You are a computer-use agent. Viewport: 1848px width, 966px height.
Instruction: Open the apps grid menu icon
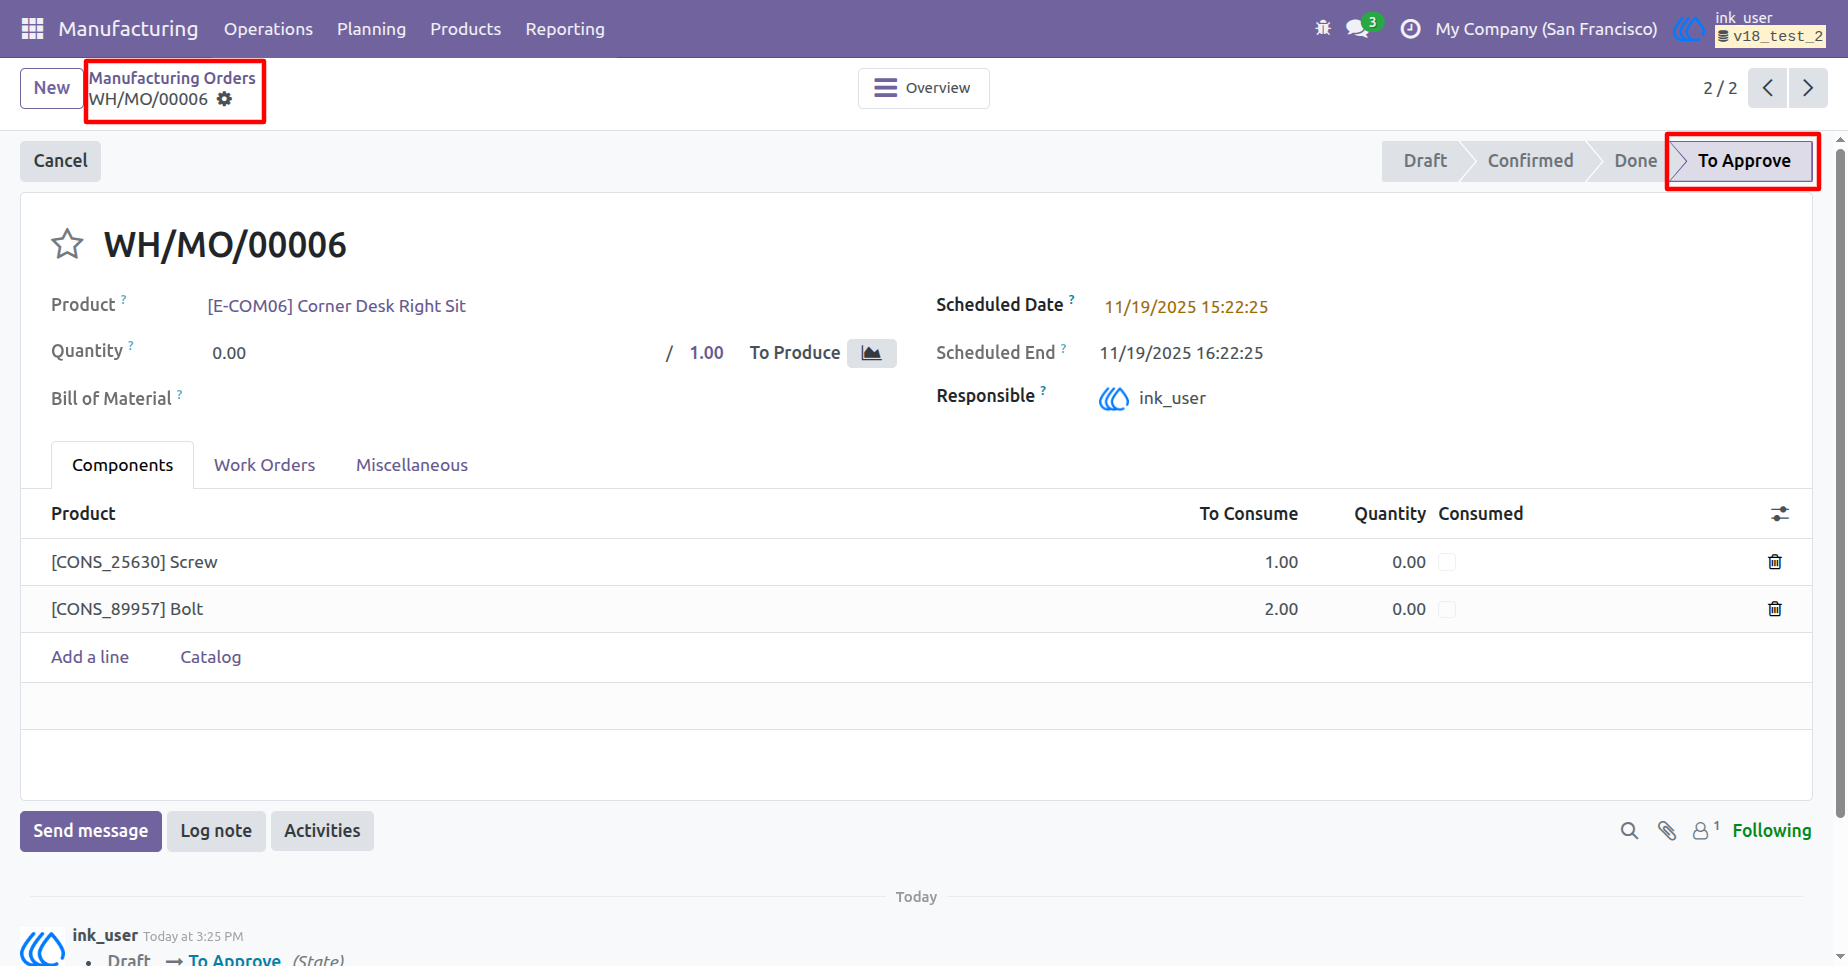point(32,29)
